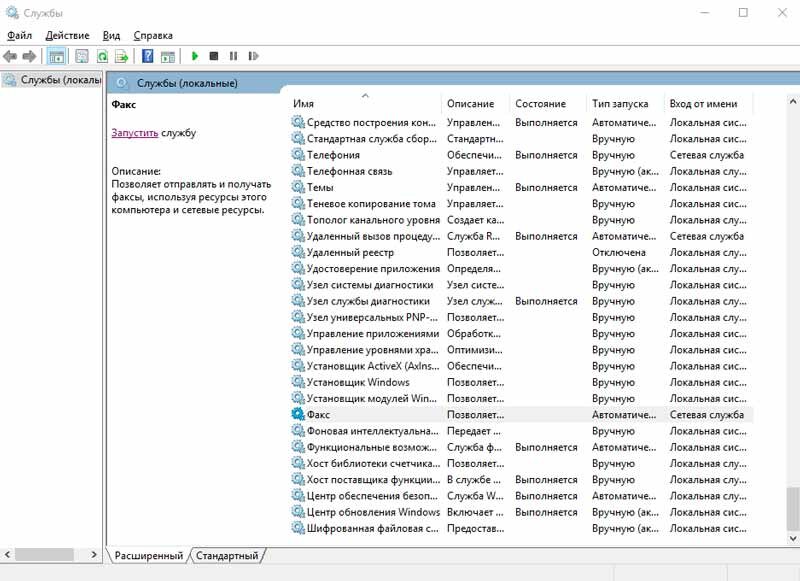This screenshot has height=581, width=800.
Task: Select Стандартная служба сборщика row
Action: pyautogui.click(x=520, y=139)
